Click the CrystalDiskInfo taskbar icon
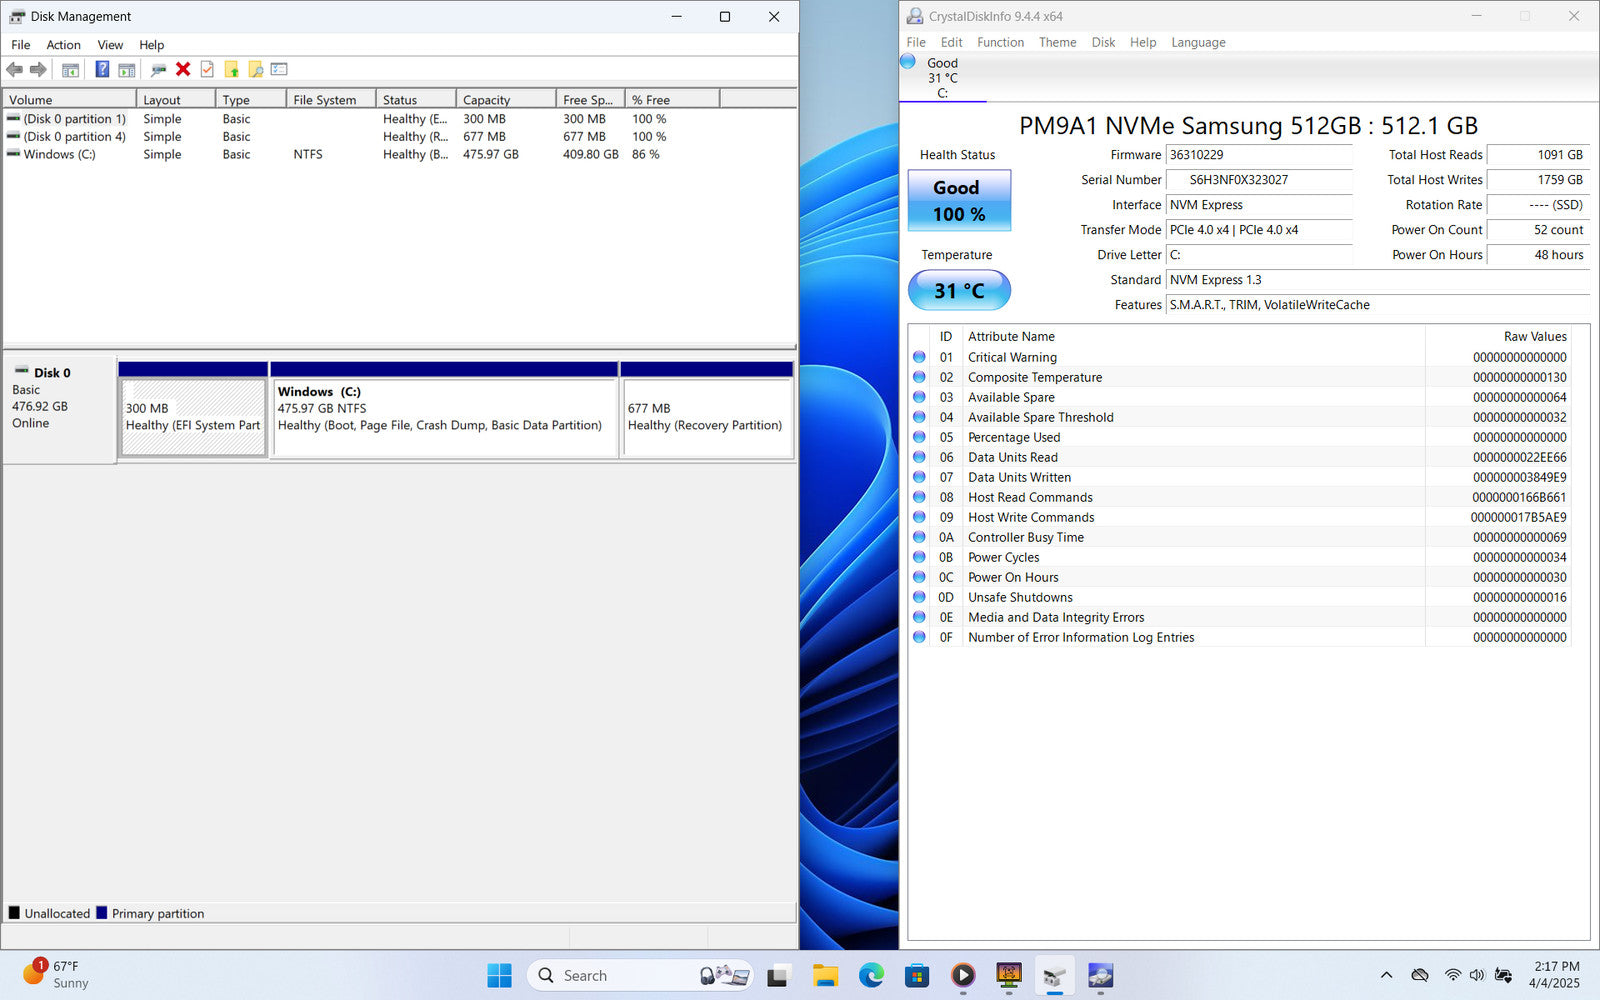The height and width of the screenshot is (1000, 1600). tap(1101, 975)
